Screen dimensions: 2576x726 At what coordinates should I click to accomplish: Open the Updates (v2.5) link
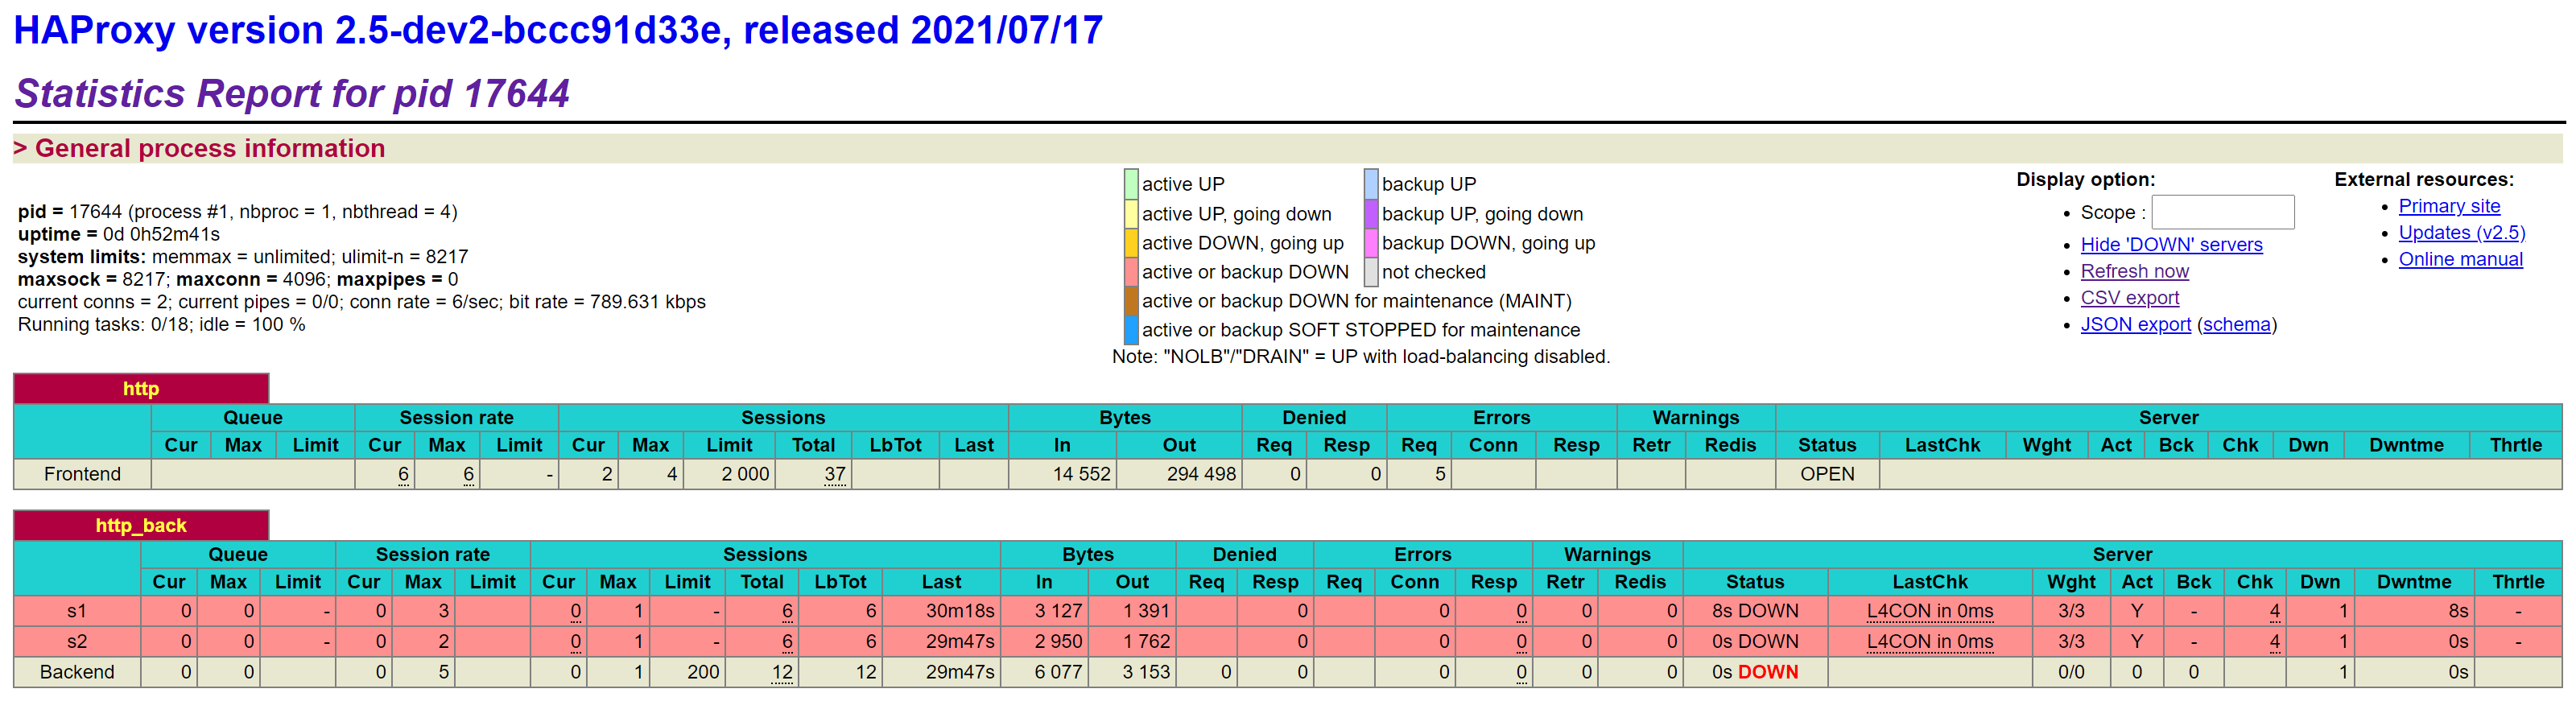click(x=2462, y=232)
